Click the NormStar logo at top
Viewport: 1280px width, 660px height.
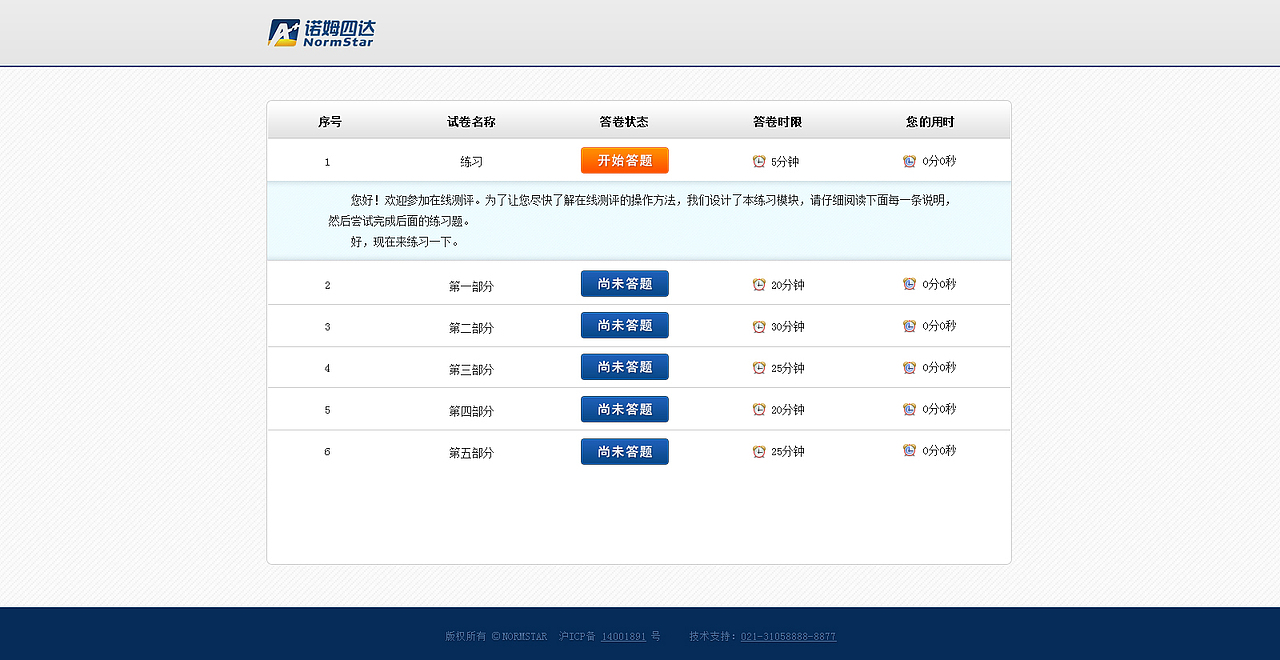[320, 31]
